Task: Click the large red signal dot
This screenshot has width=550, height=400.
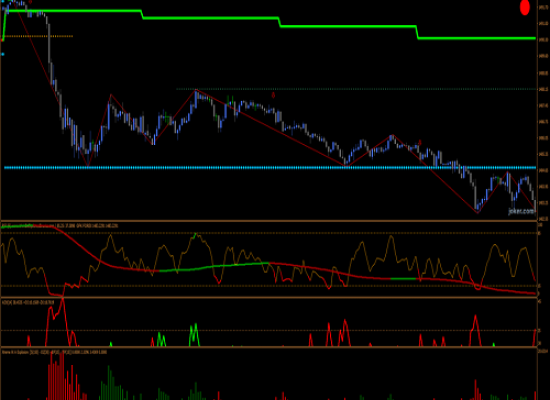Action: [x=524, y=7]
